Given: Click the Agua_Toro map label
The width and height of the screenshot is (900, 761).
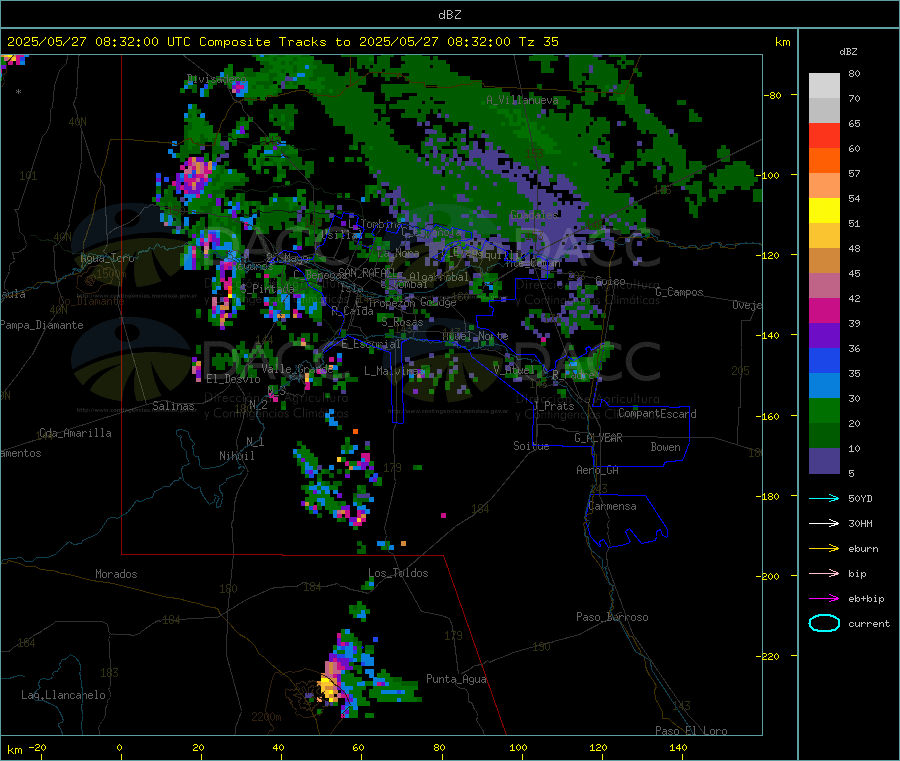Looking at the screenshot, I should pyautogui.click(x=107, y=258).
